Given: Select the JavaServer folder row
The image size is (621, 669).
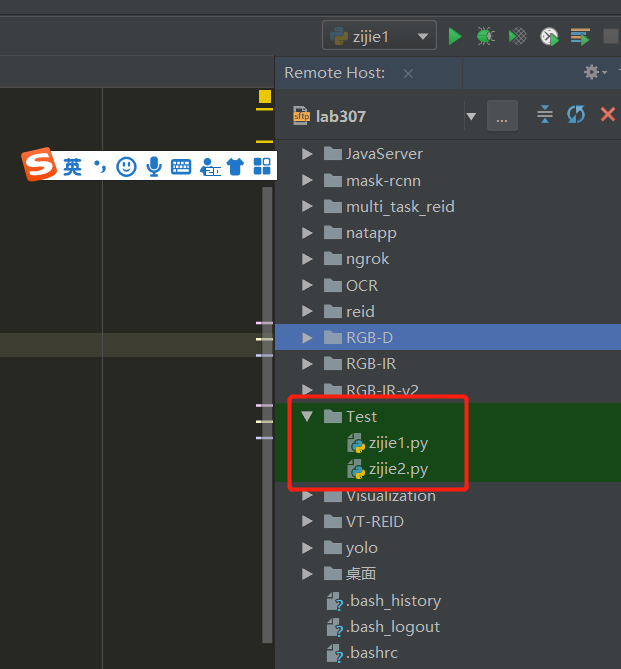Looking at the screenshot, I should [448, 154].
